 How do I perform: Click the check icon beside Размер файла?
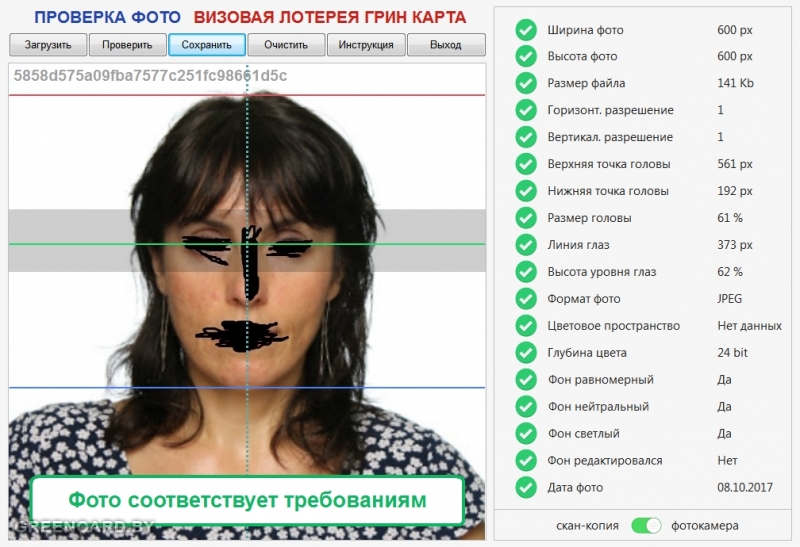(x=526, y=84)
